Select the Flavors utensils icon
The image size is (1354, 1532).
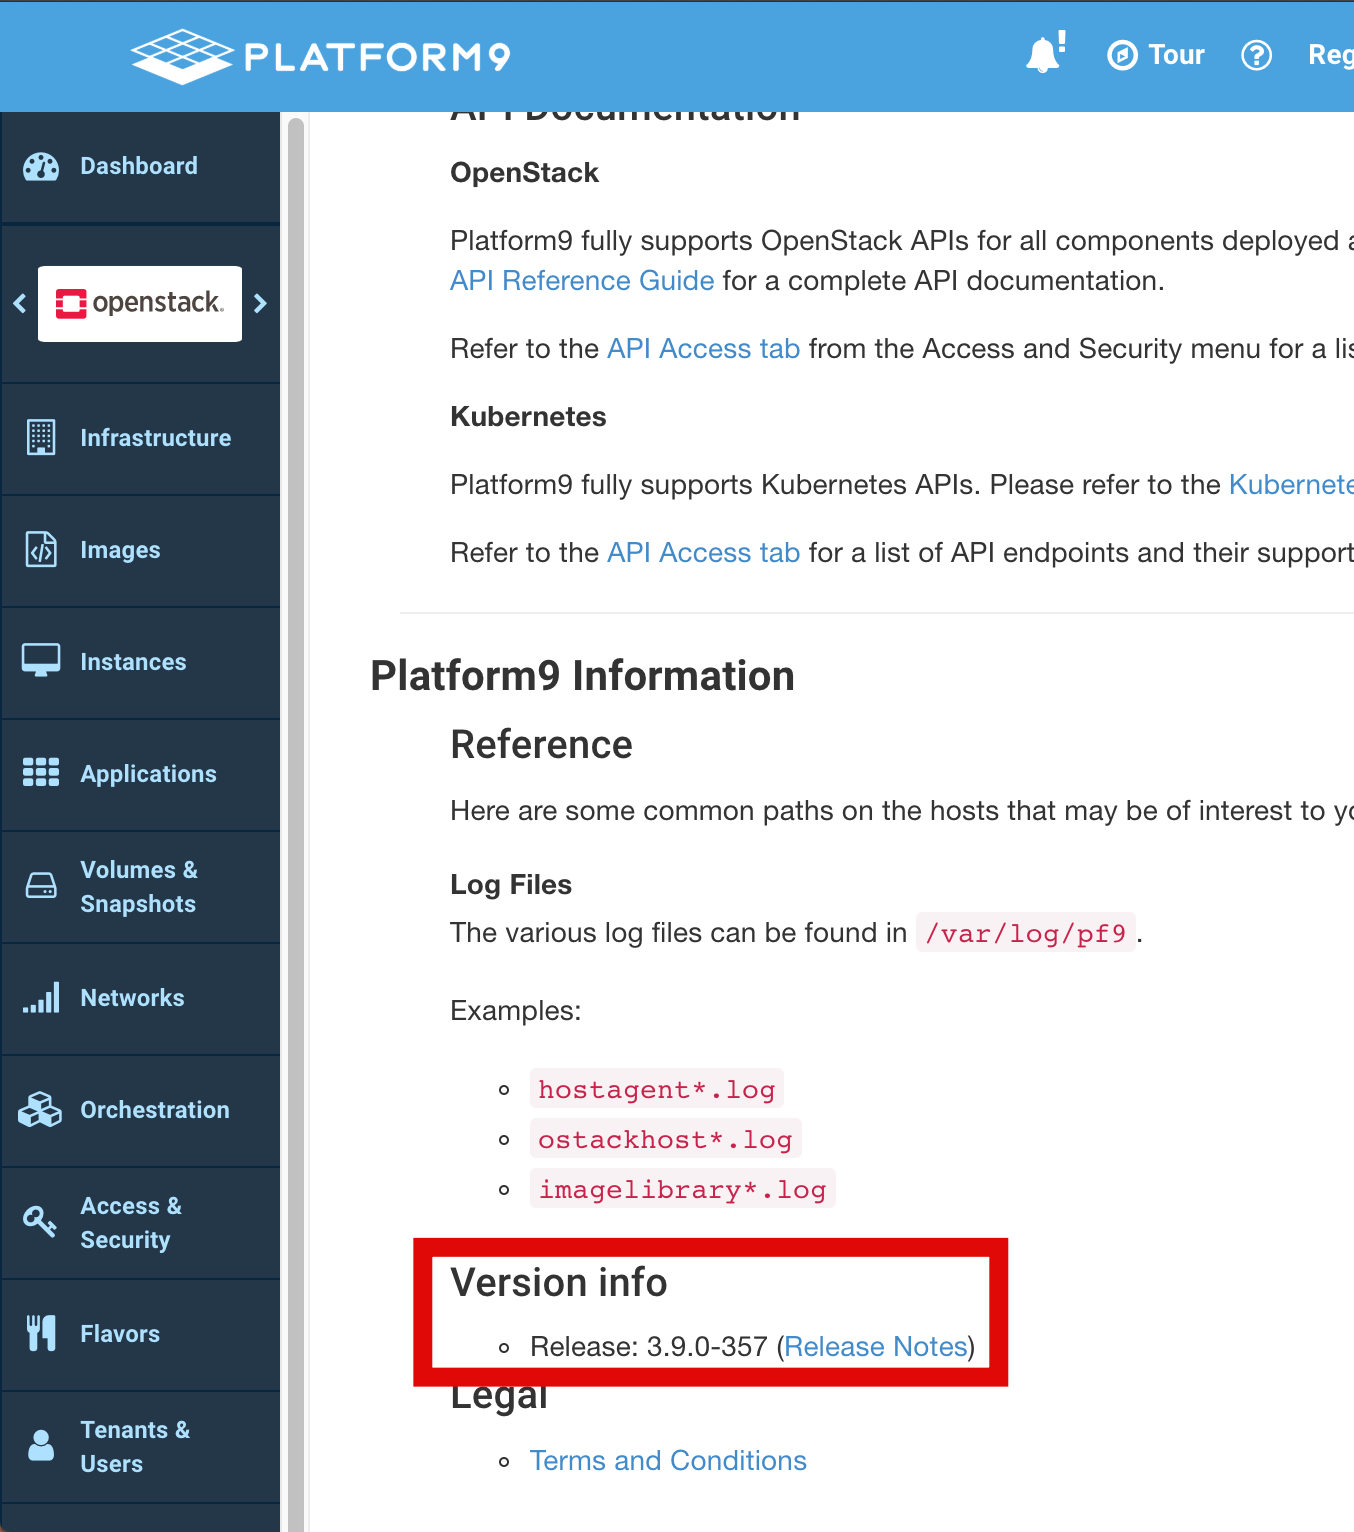[x=39, y=1333]
